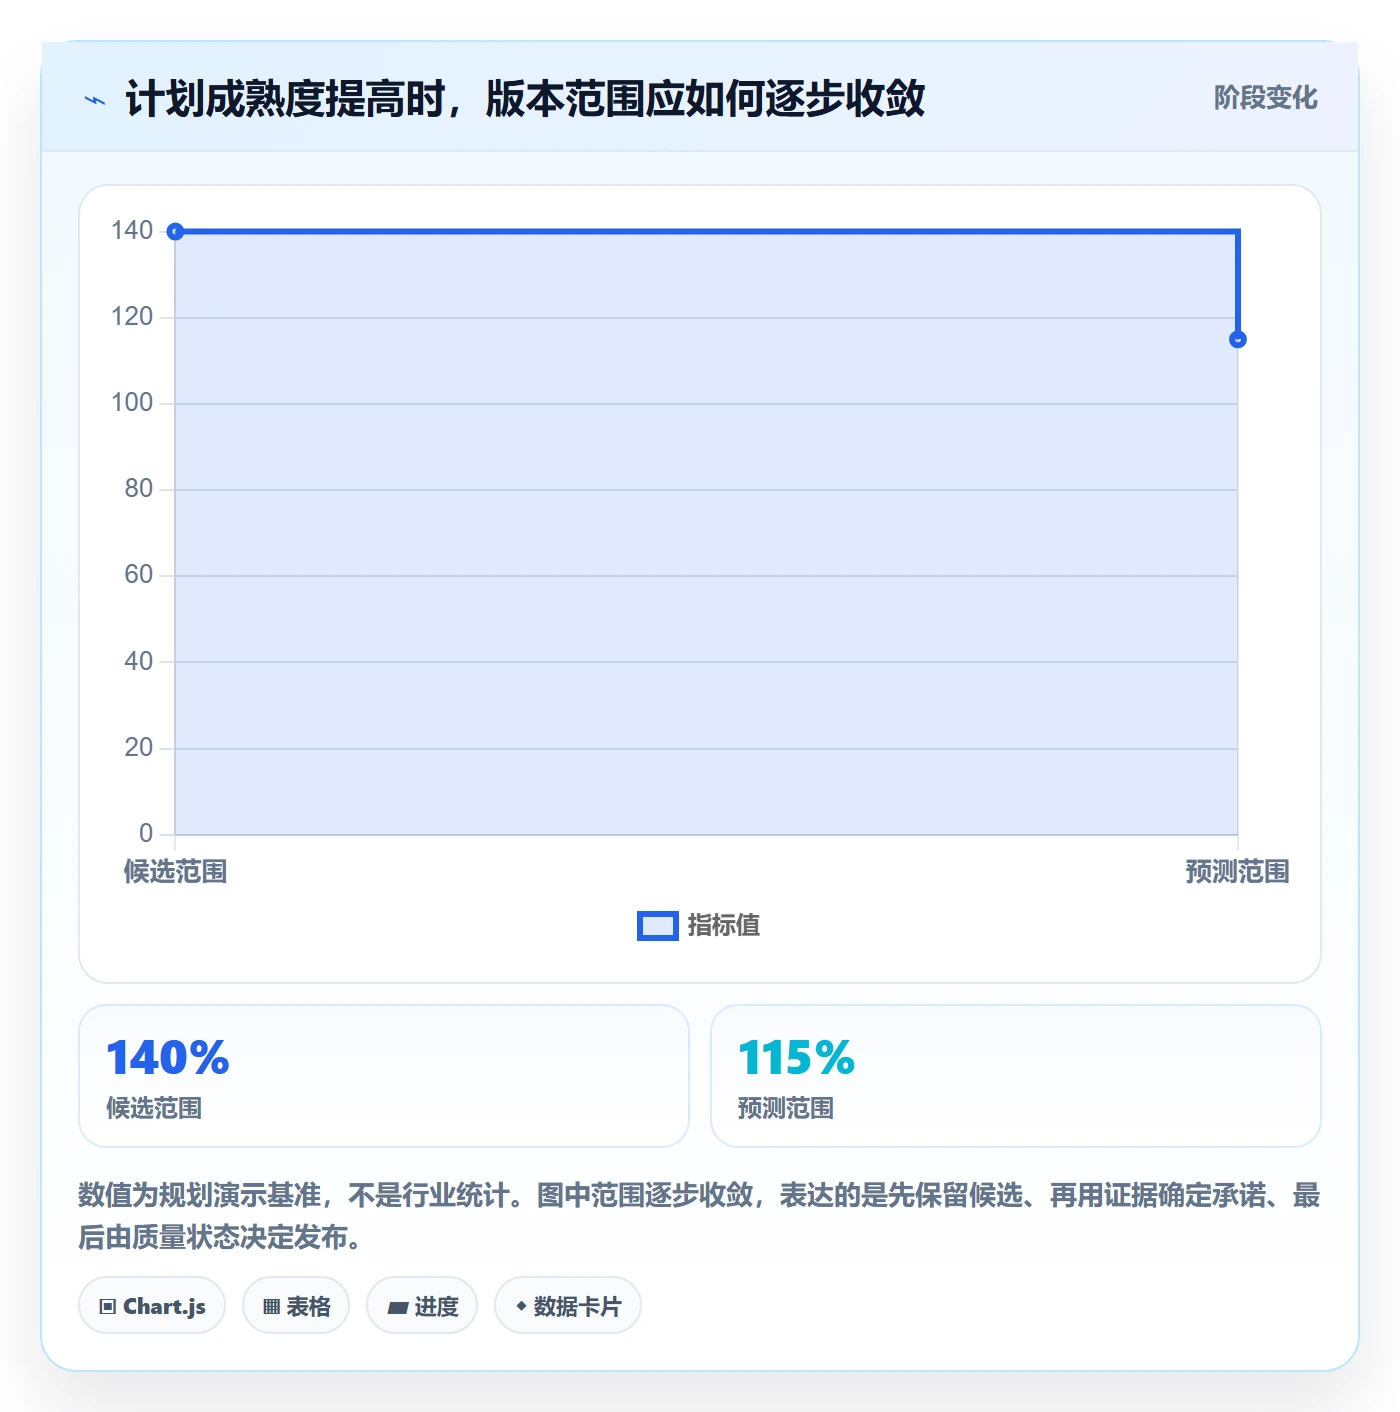Select the Chart.js tag chip
Screen dimensions: 1400x1412
152,1306
